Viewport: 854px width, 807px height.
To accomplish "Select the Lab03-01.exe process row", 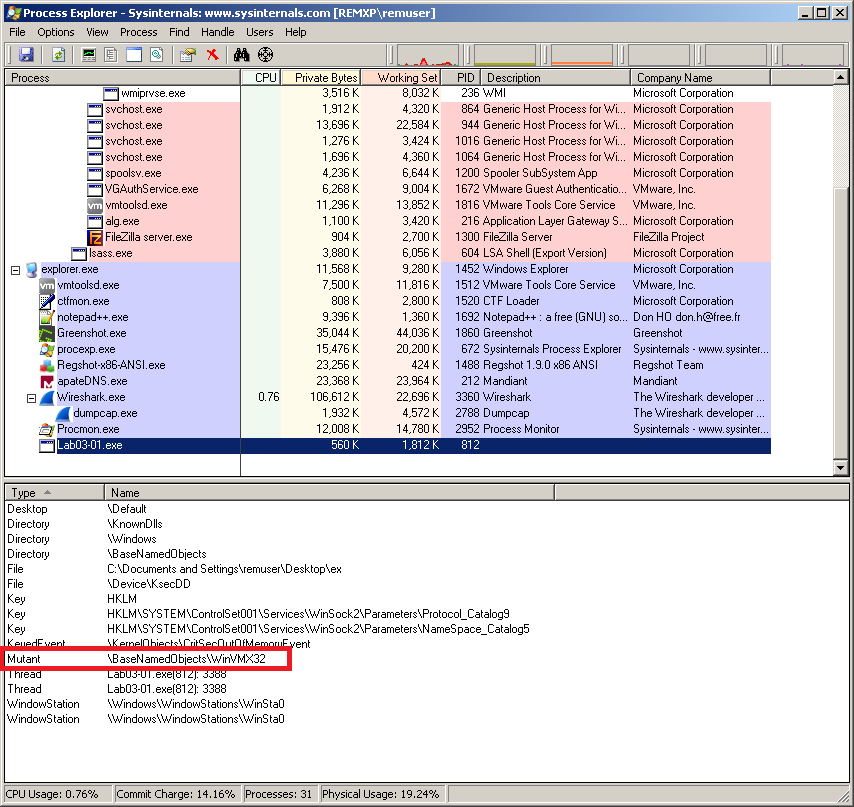I will (388, 445).
